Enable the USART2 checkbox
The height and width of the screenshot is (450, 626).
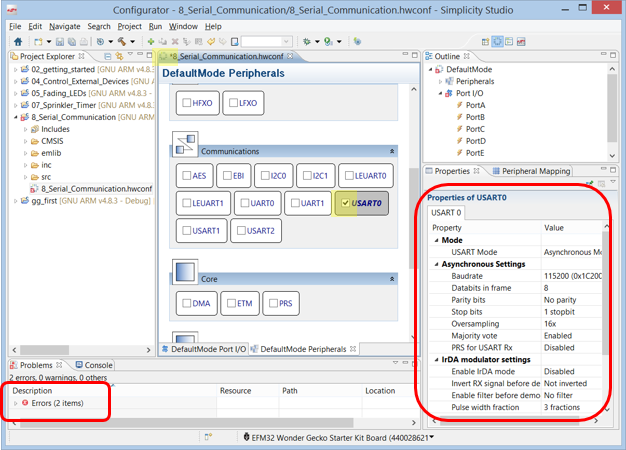coord(241,231)
